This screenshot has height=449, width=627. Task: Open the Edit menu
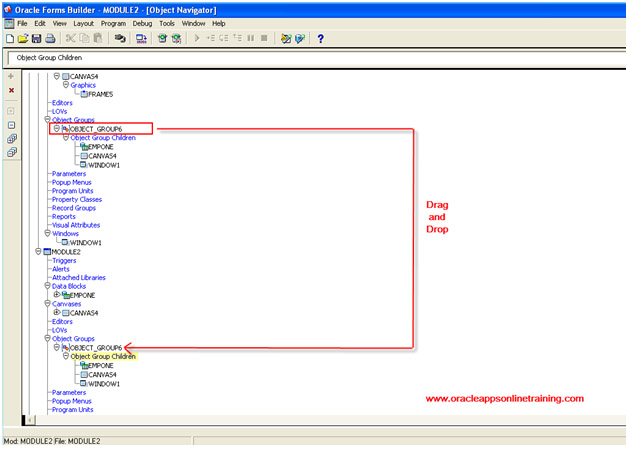pos(40,24)
